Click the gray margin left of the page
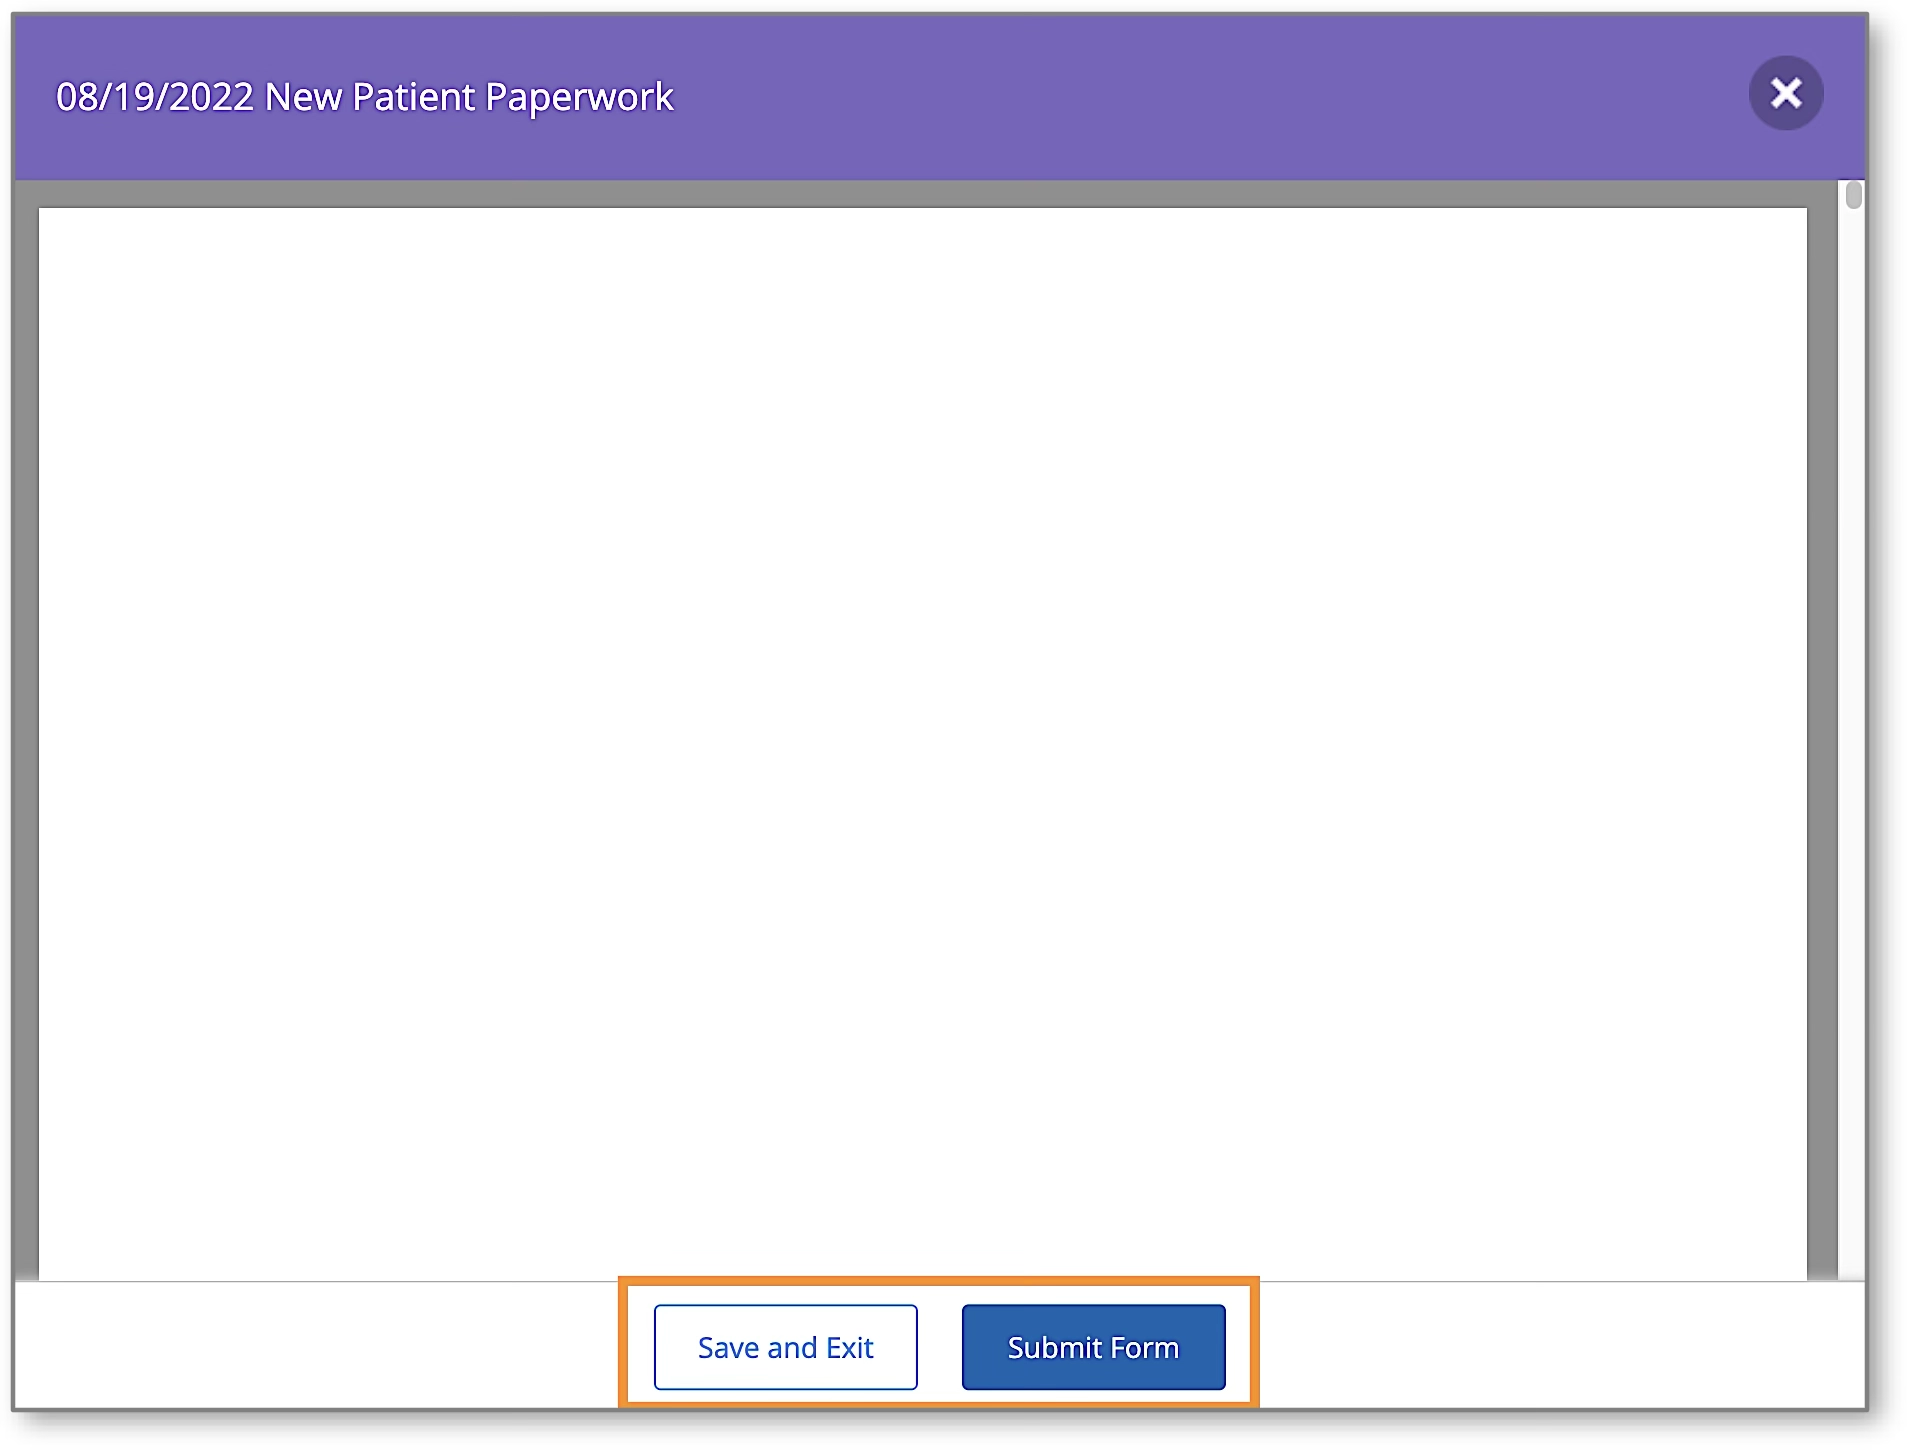 (26, 700)
